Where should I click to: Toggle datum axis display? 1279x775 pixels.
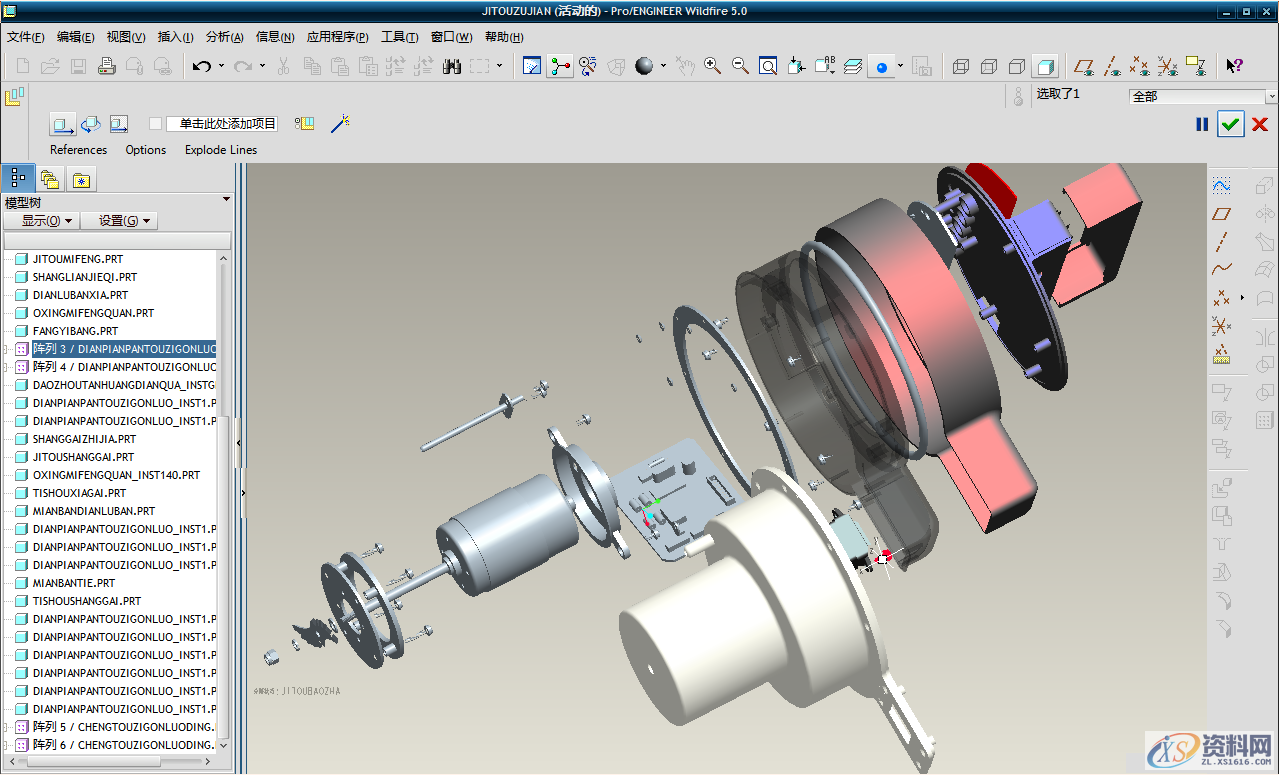coord(1111,66)
